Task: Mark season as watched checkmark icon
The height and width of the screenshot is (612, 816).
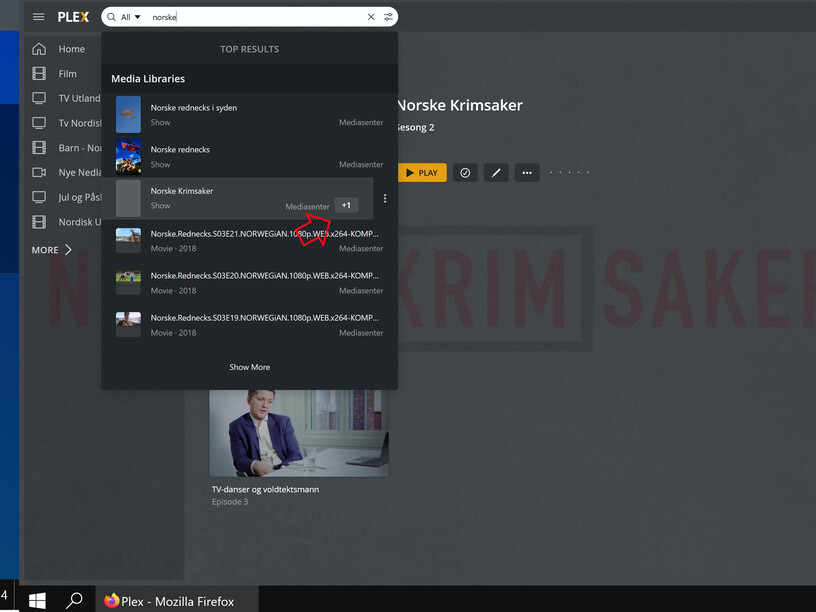Action: coord(465,173)
